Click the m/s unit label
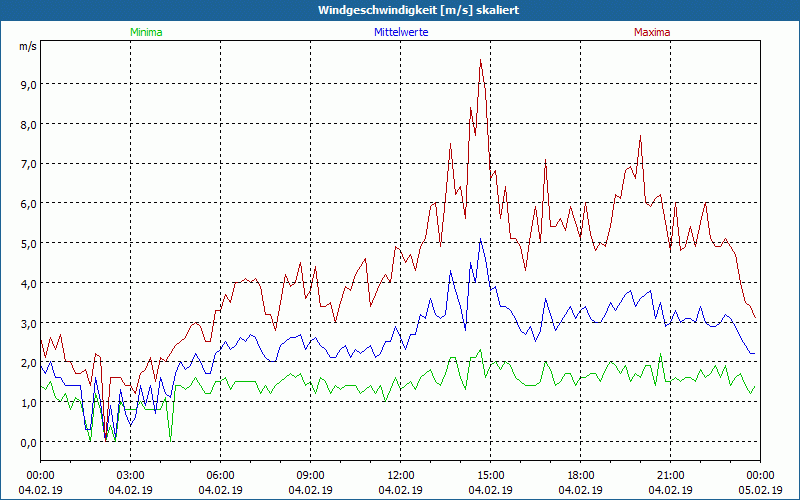Viewport: 800px width, 500px height. [28, 47]
